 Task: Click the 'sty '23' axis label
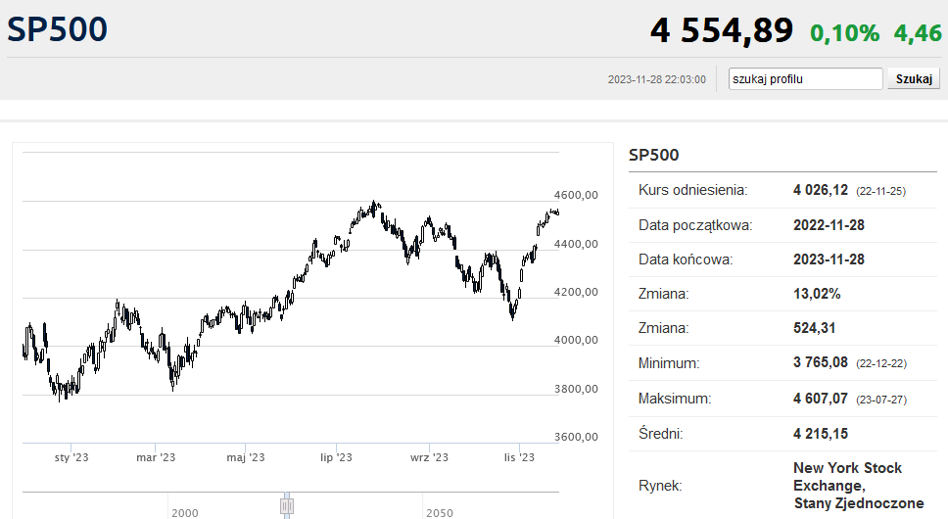[71, 457]
